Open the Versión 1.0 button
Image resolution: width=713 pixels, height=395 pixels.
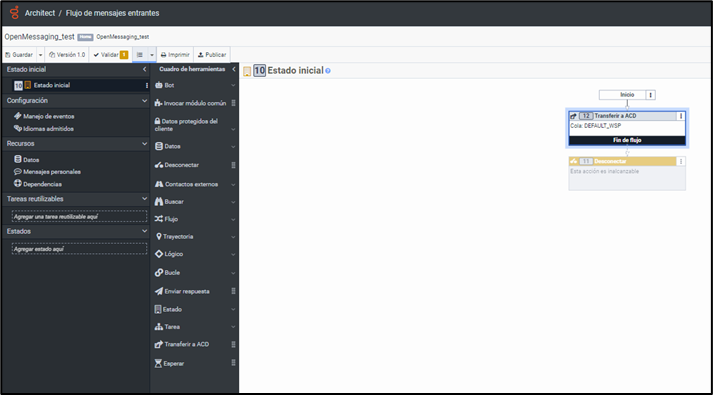click(67, 55)
